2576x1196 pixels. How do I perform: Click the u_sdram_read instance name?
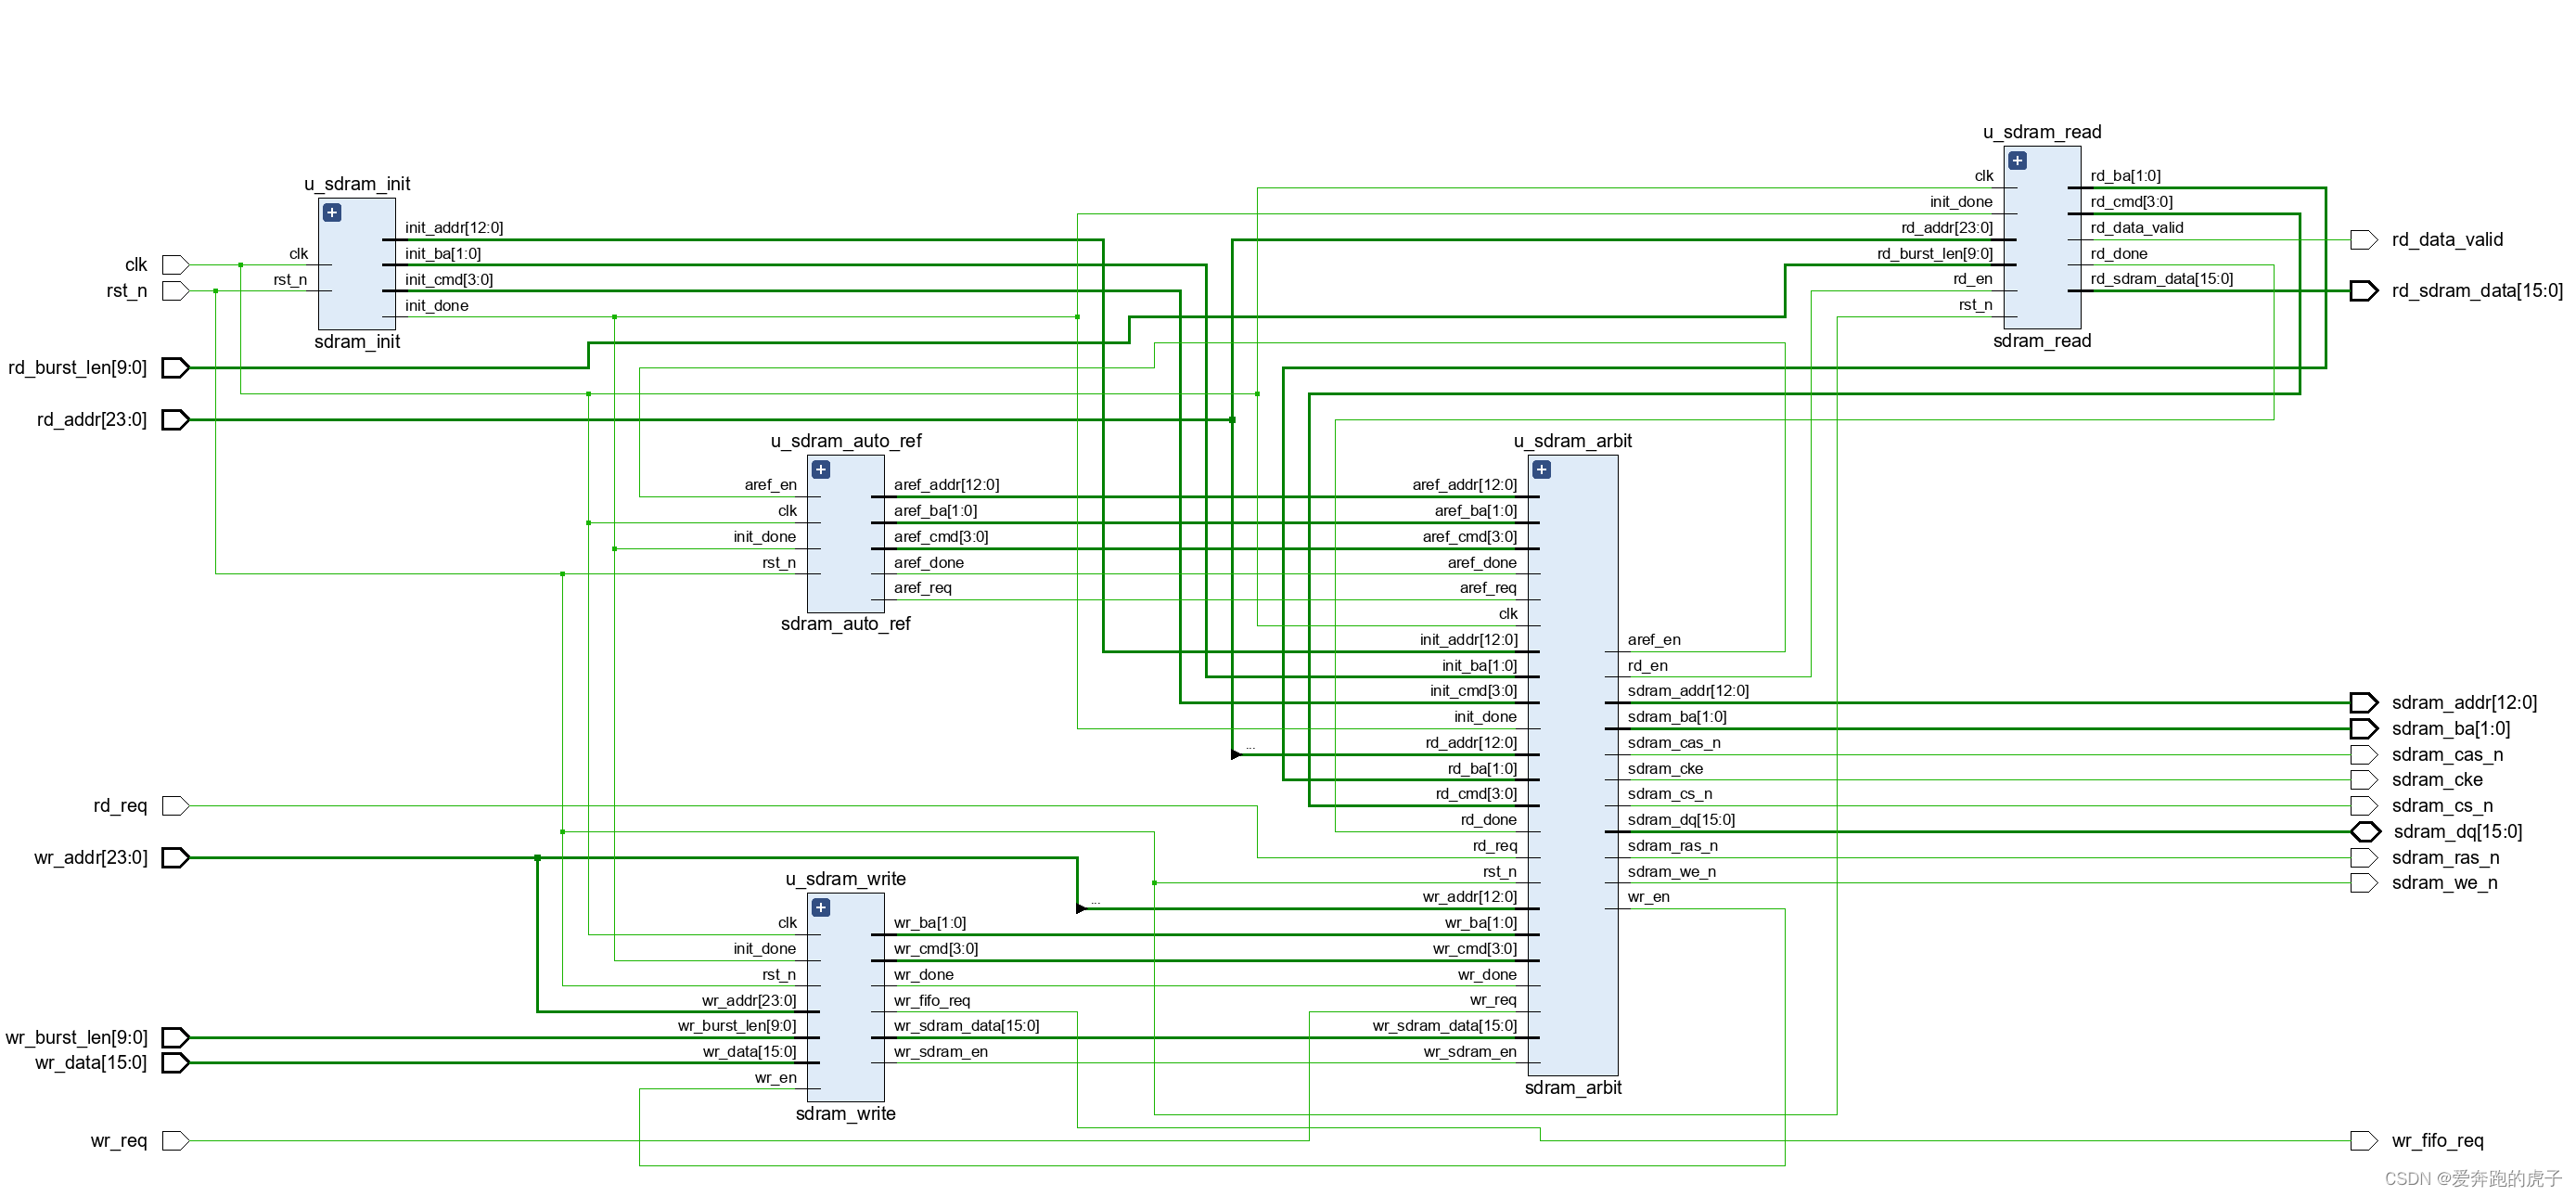(2042, 132)
